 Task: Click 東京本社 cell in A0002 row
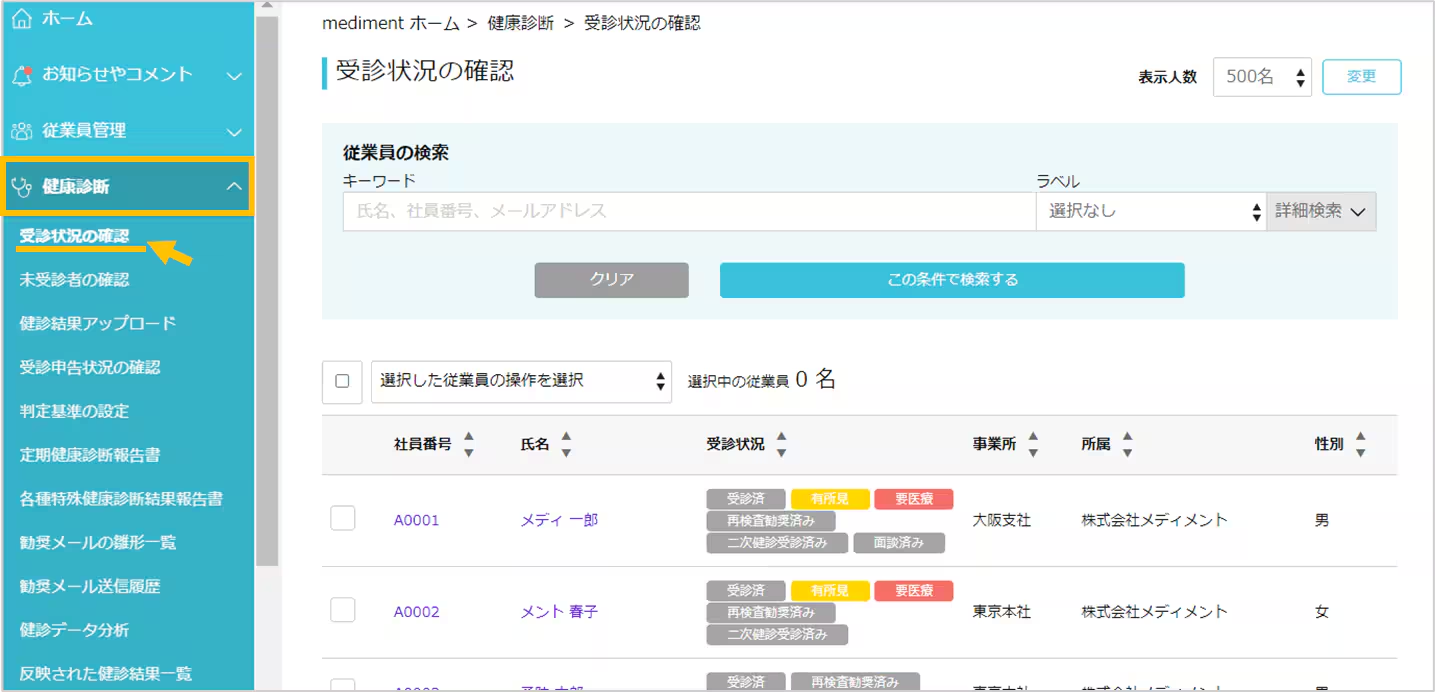coord(1001,612)
